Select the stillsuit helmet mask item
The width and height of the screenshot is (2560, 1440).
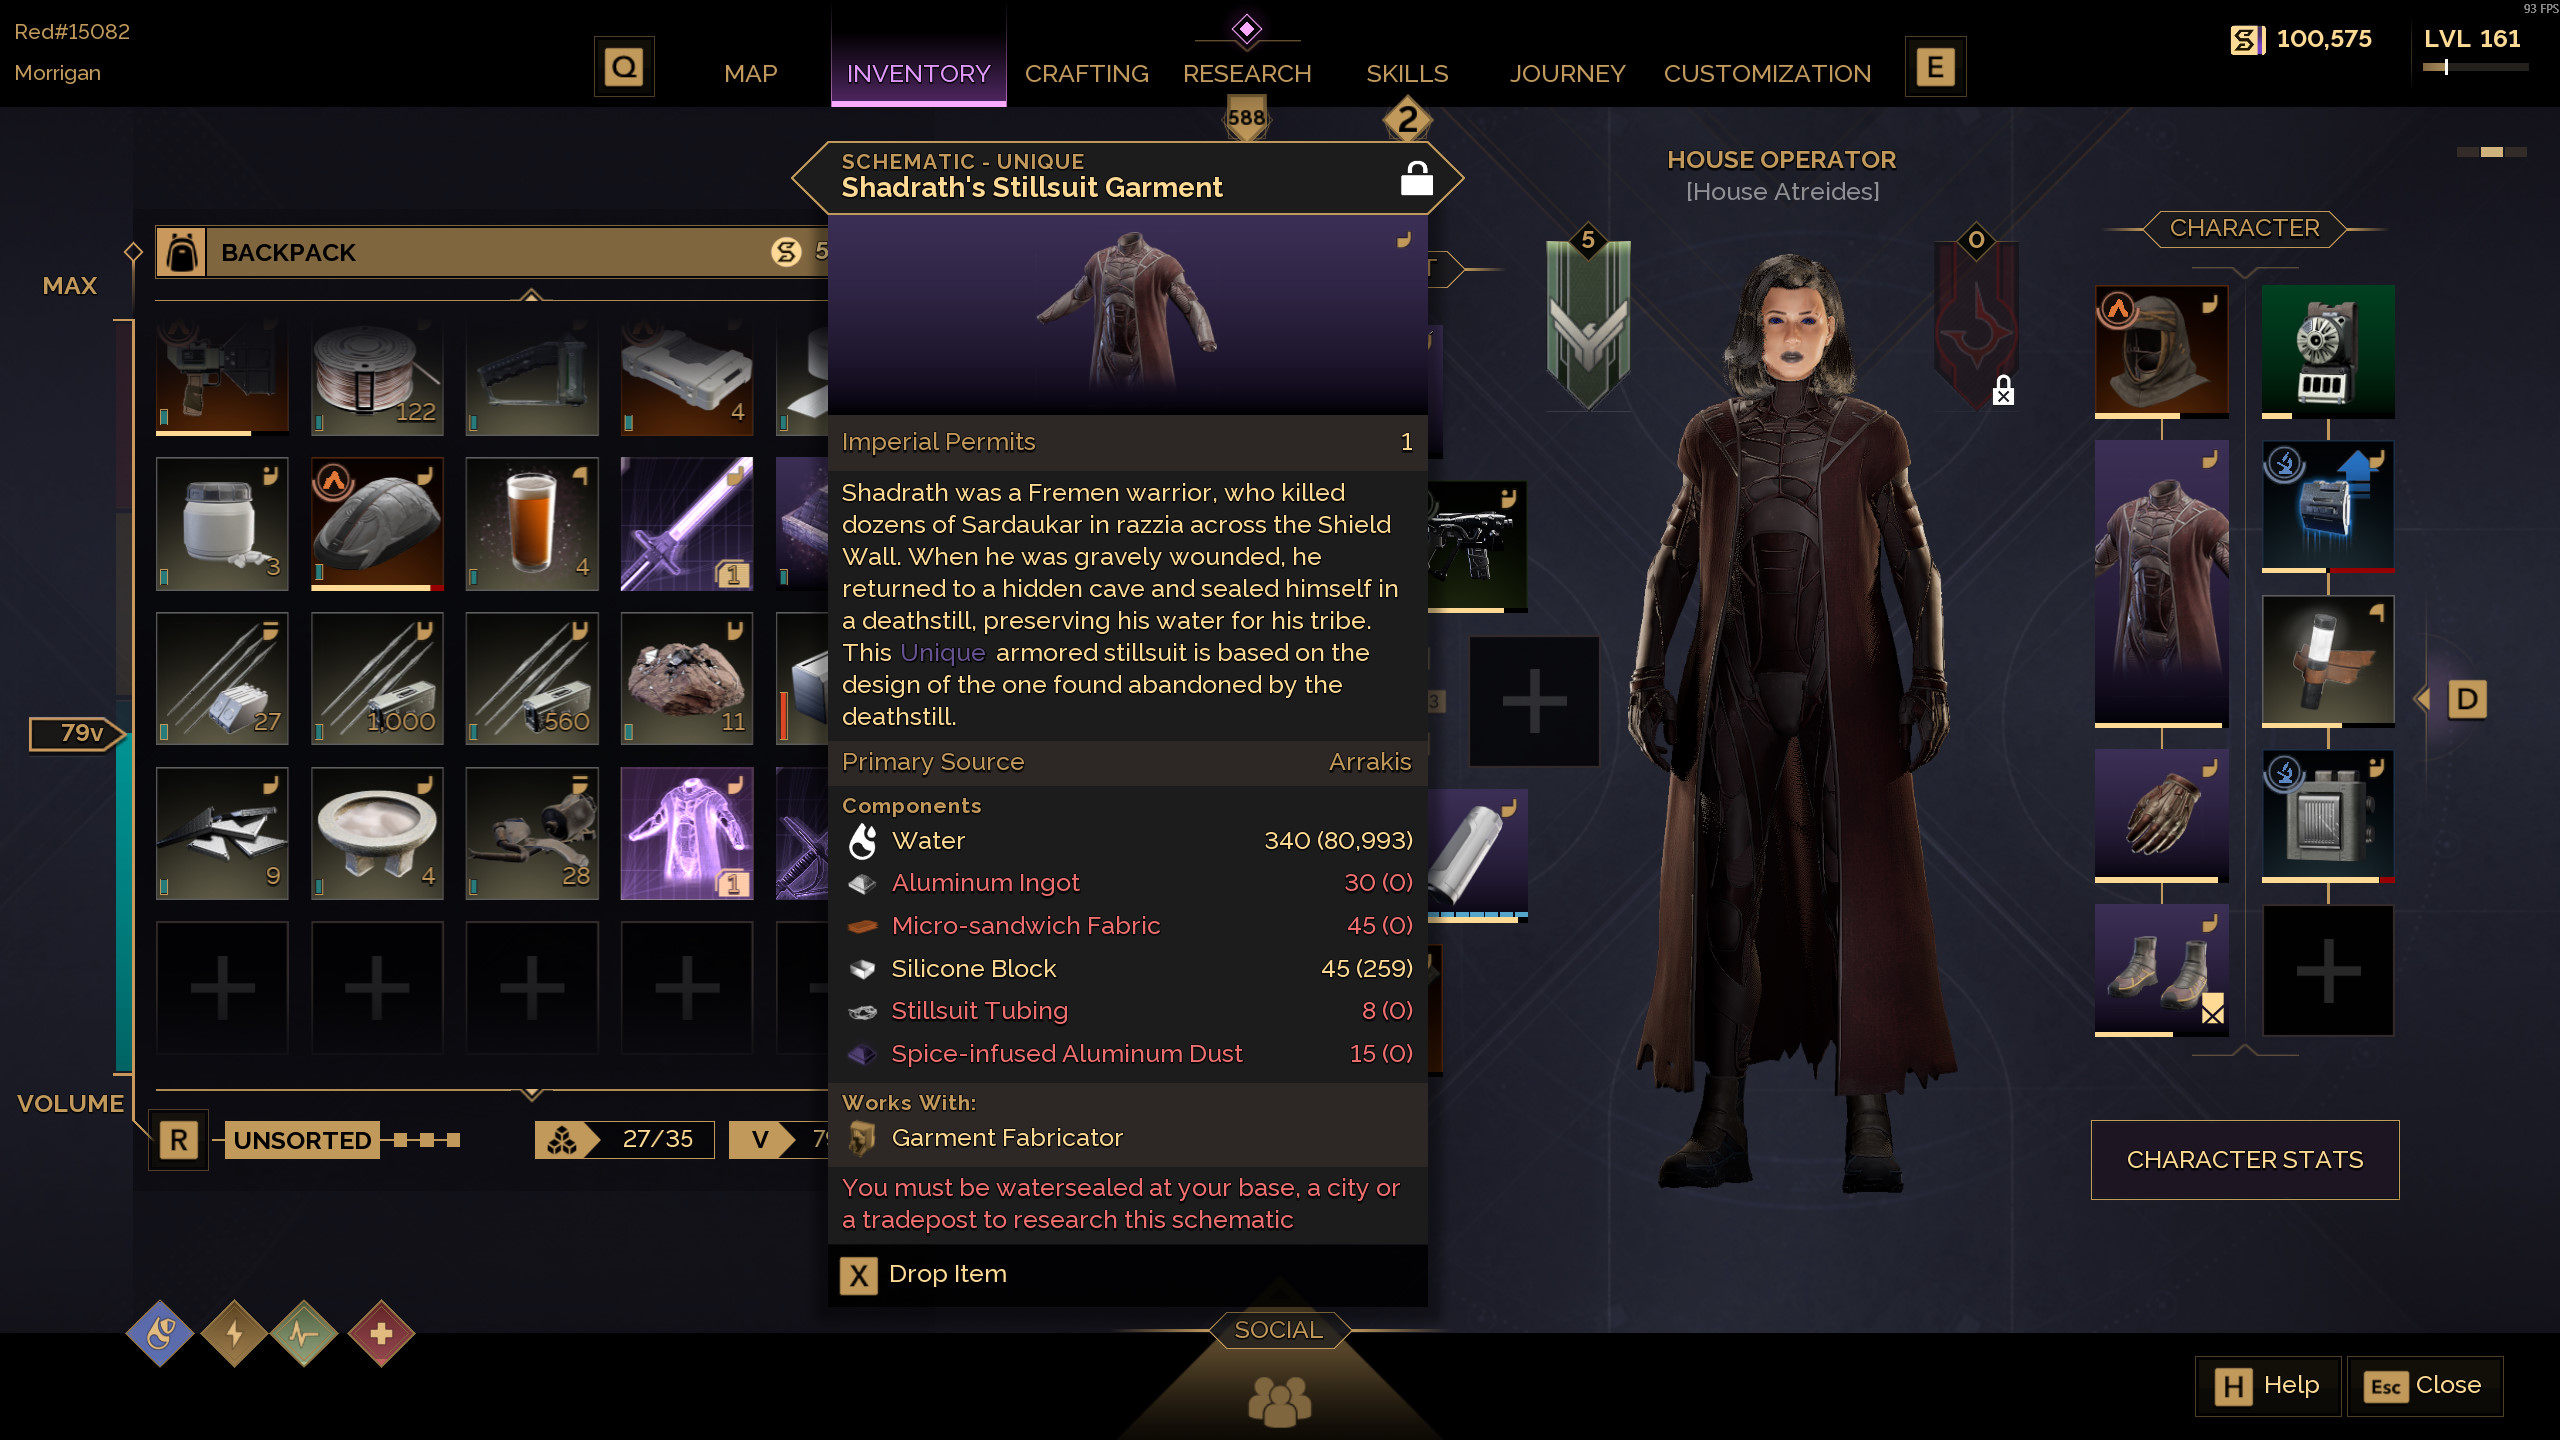(x=2161, y=351)
